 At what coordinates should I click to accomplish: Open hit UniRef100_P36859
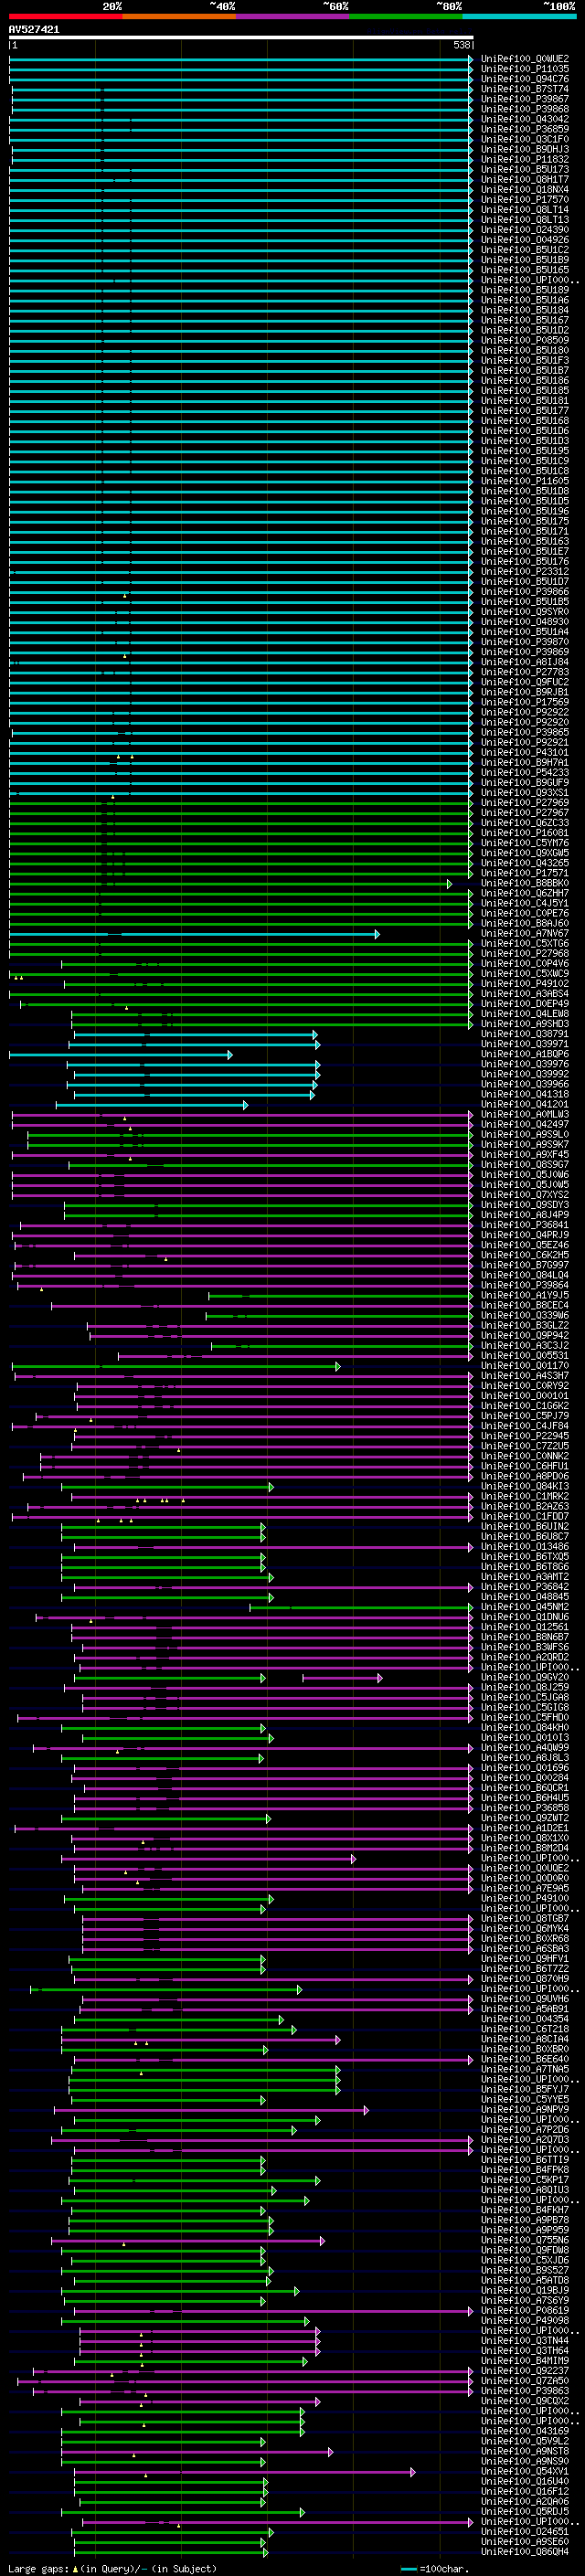pos(525,129)
